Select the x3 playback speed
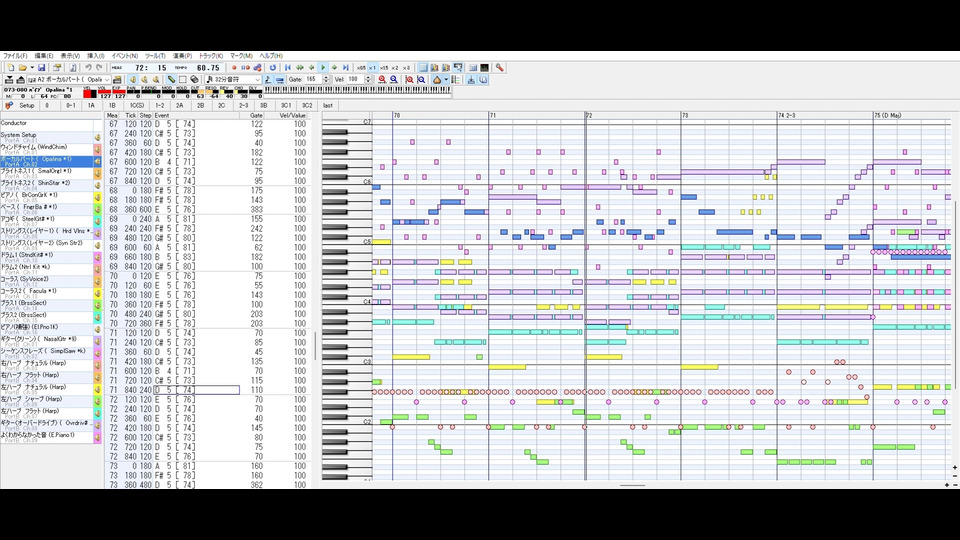This screenshot has height=540, width=960. [x=407, y=68]
